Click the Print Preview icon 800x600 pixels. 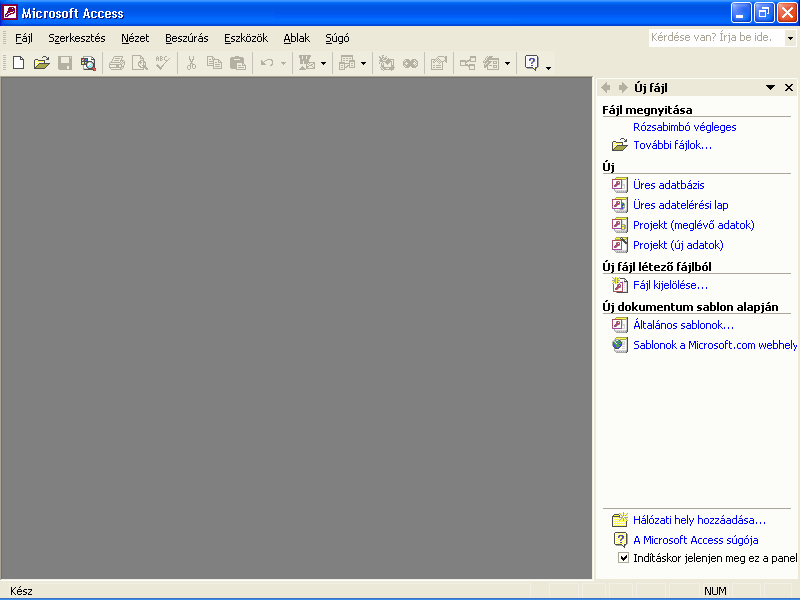(x=140, y=63)
